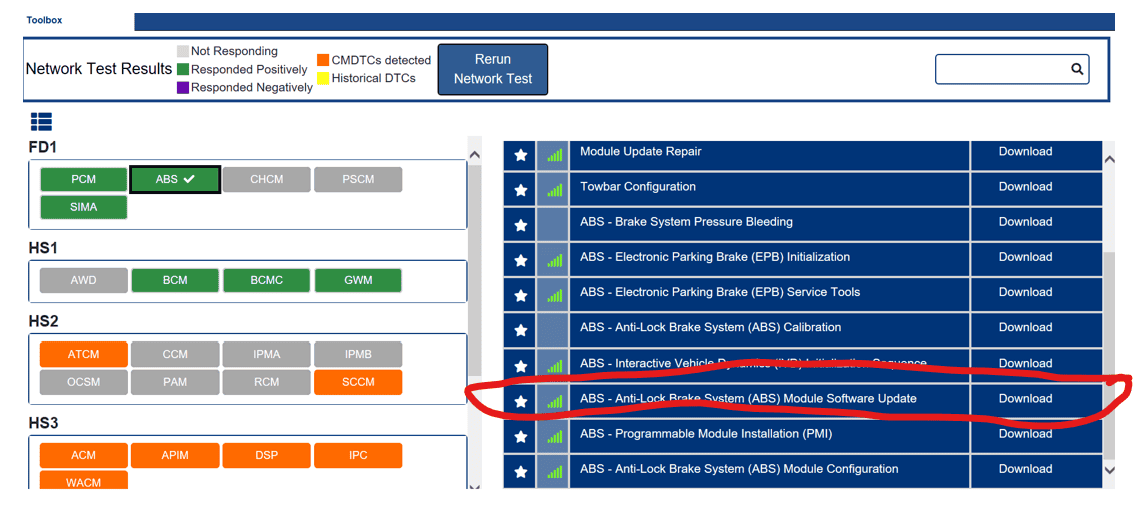Download ABS Module Software Update

(x=1025, y=399)
